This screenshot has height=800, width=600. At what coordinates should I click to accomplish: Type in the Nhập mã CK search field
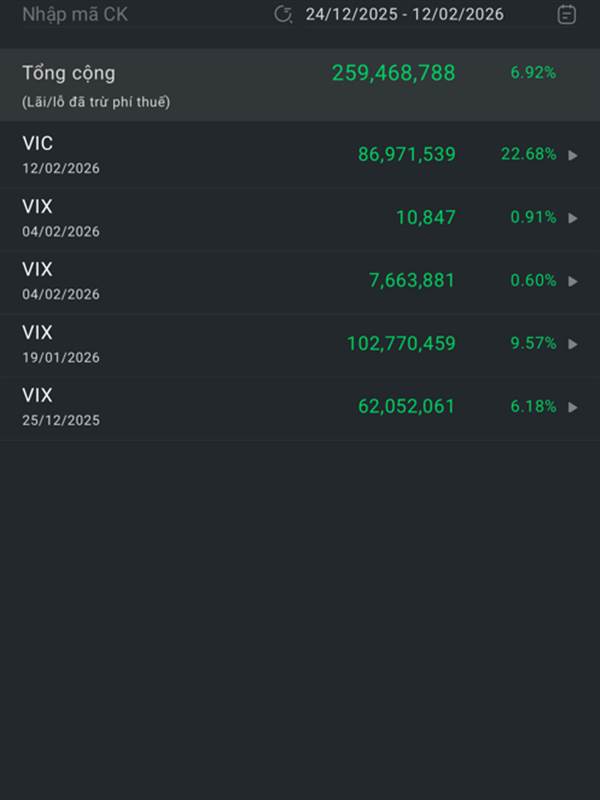(x=75, y=14)
